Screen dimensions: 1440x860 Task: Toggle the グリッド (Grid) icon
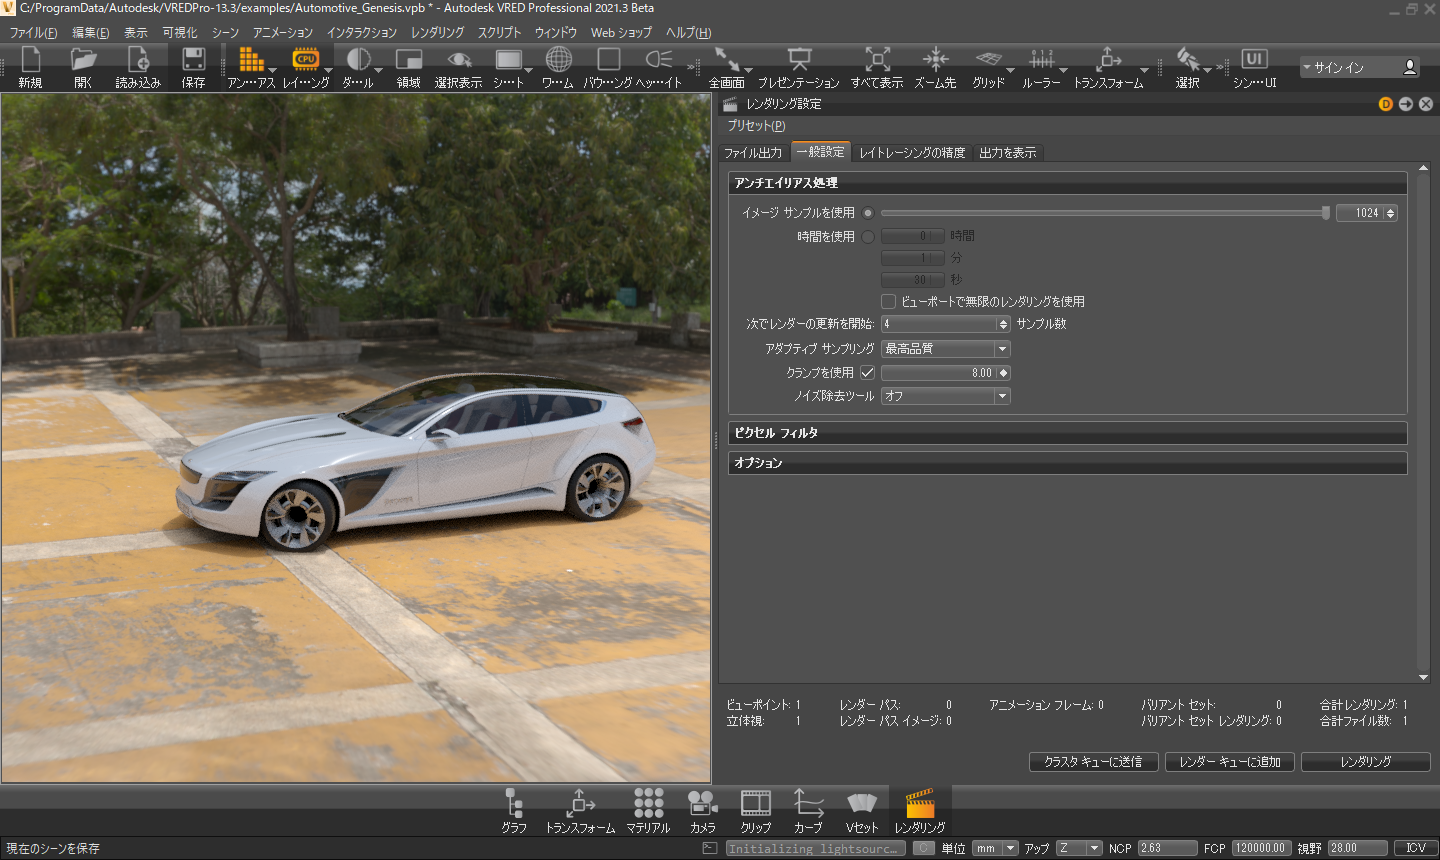(988, 60)
